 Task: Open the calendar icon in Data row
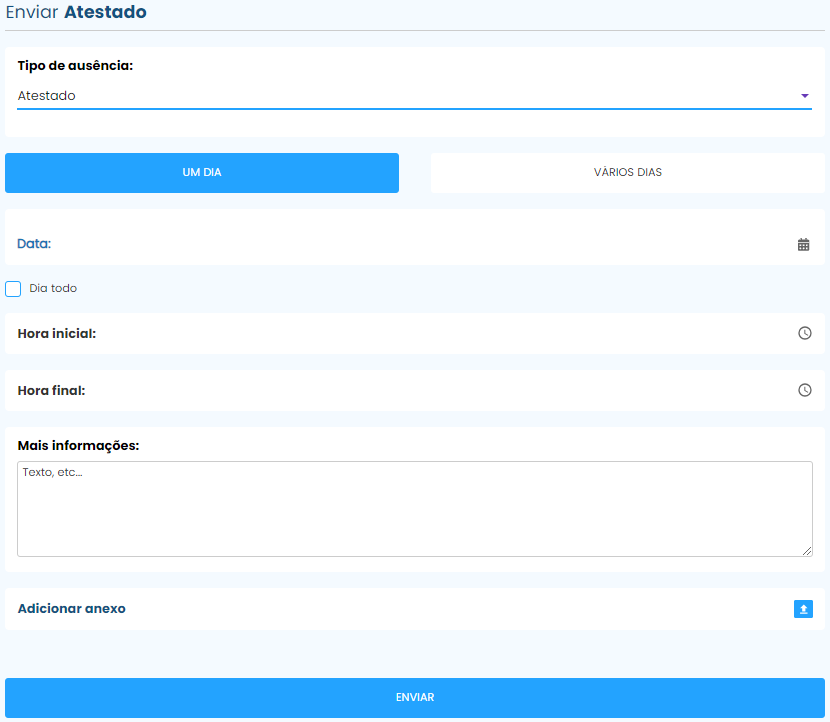click(x=803, y=244)
